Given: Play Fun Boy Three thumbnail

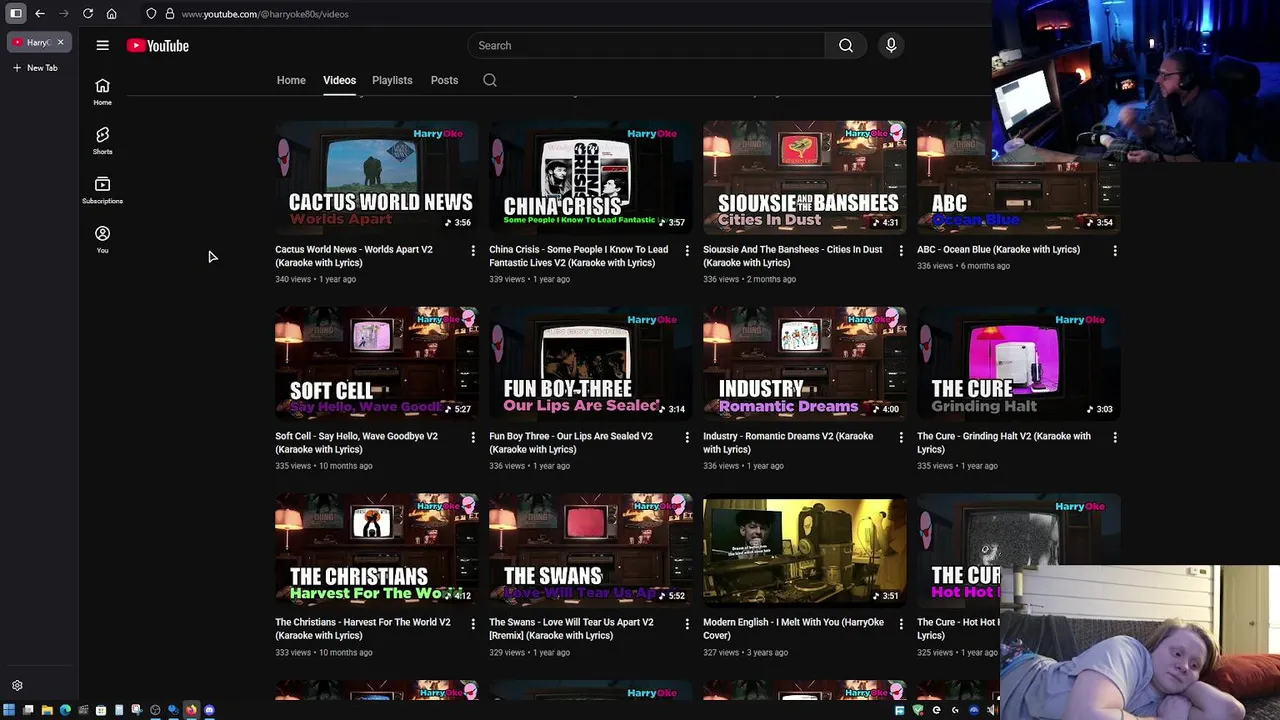Looking at the screenshot, I should [590, 364].
